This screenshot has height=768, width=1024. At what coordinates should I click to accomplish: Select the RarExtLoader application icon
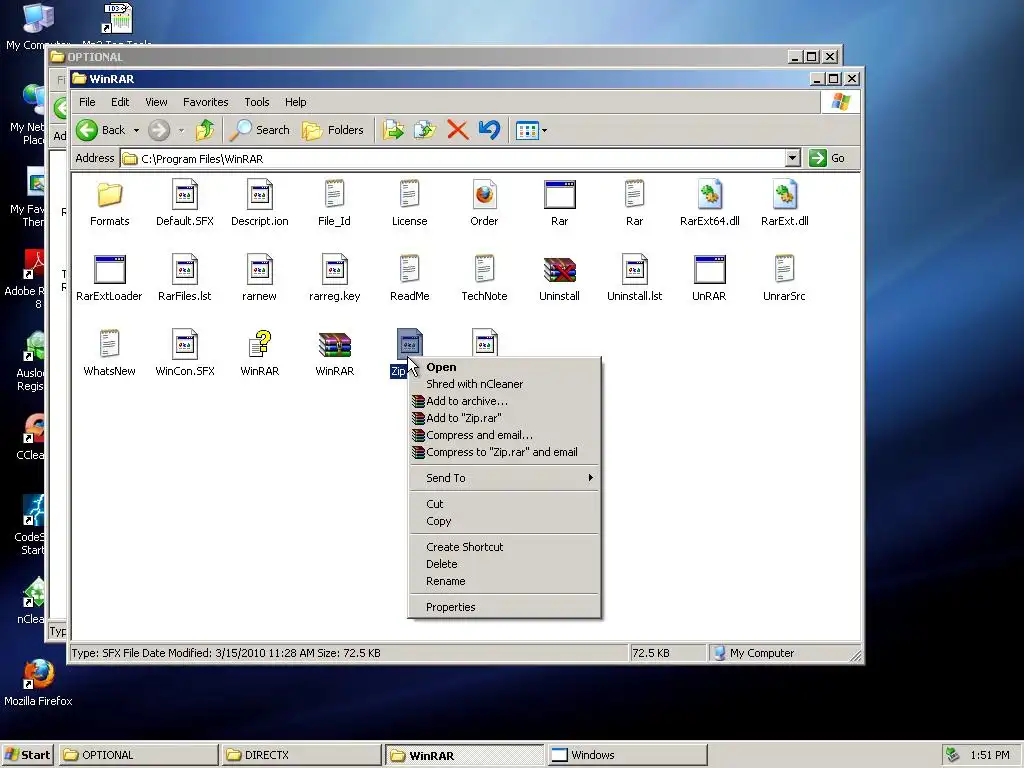point(109,270)
